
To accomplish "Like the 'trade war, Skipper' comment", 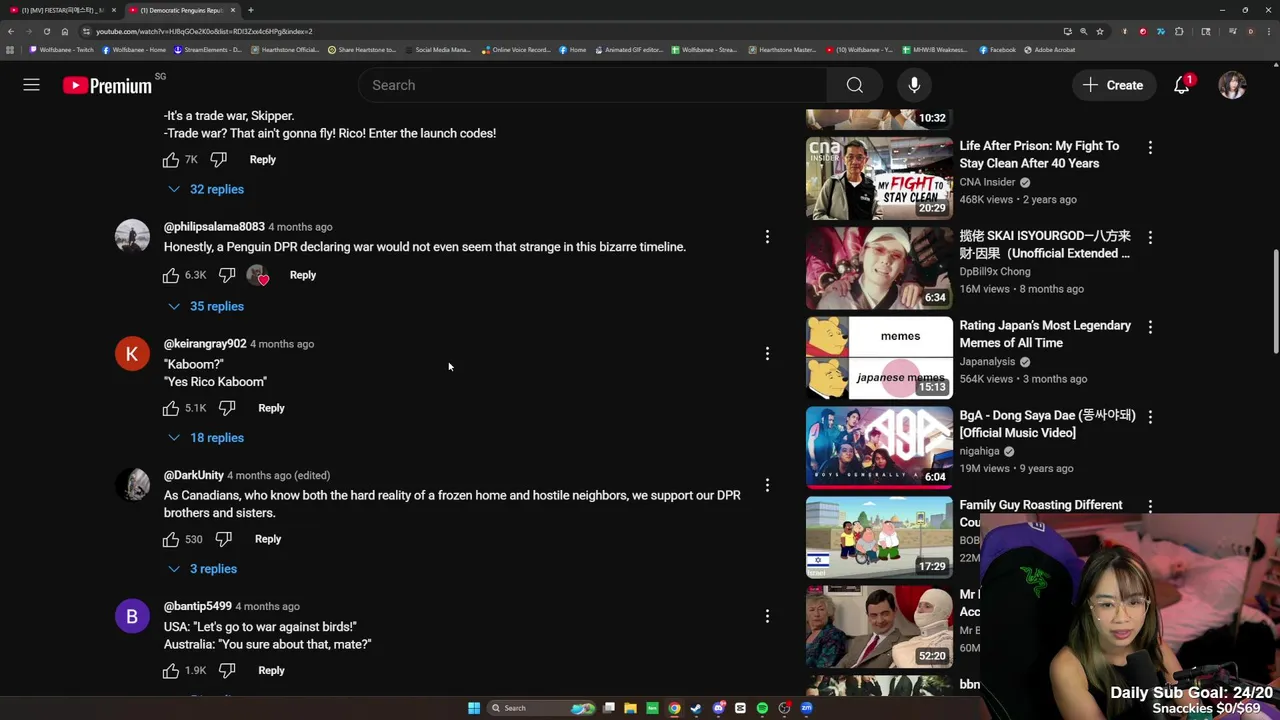I will [x=171, y=159].
